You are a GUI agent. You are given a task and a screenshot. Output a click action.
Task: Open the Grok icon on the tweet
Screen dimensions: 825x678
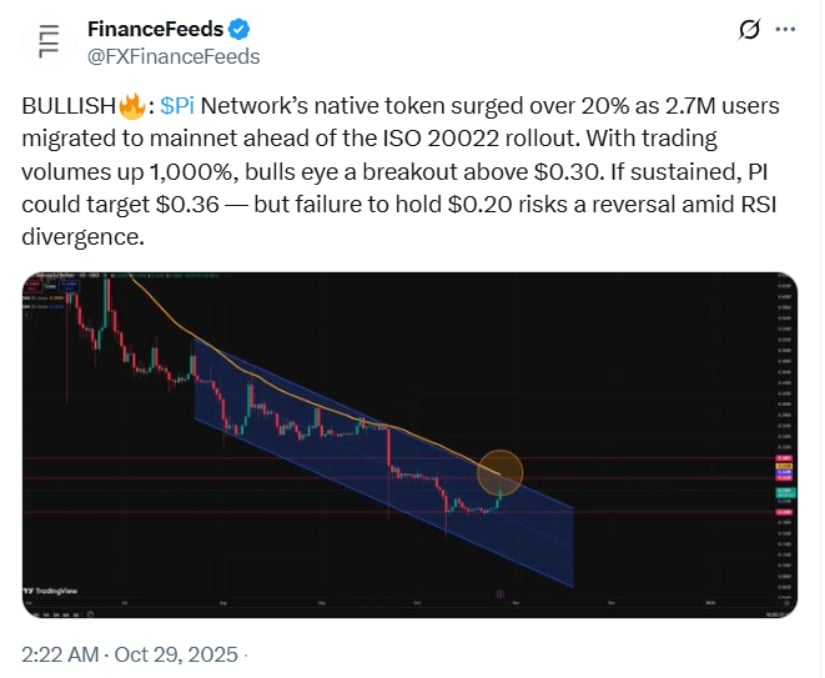[x=748, y=31]
